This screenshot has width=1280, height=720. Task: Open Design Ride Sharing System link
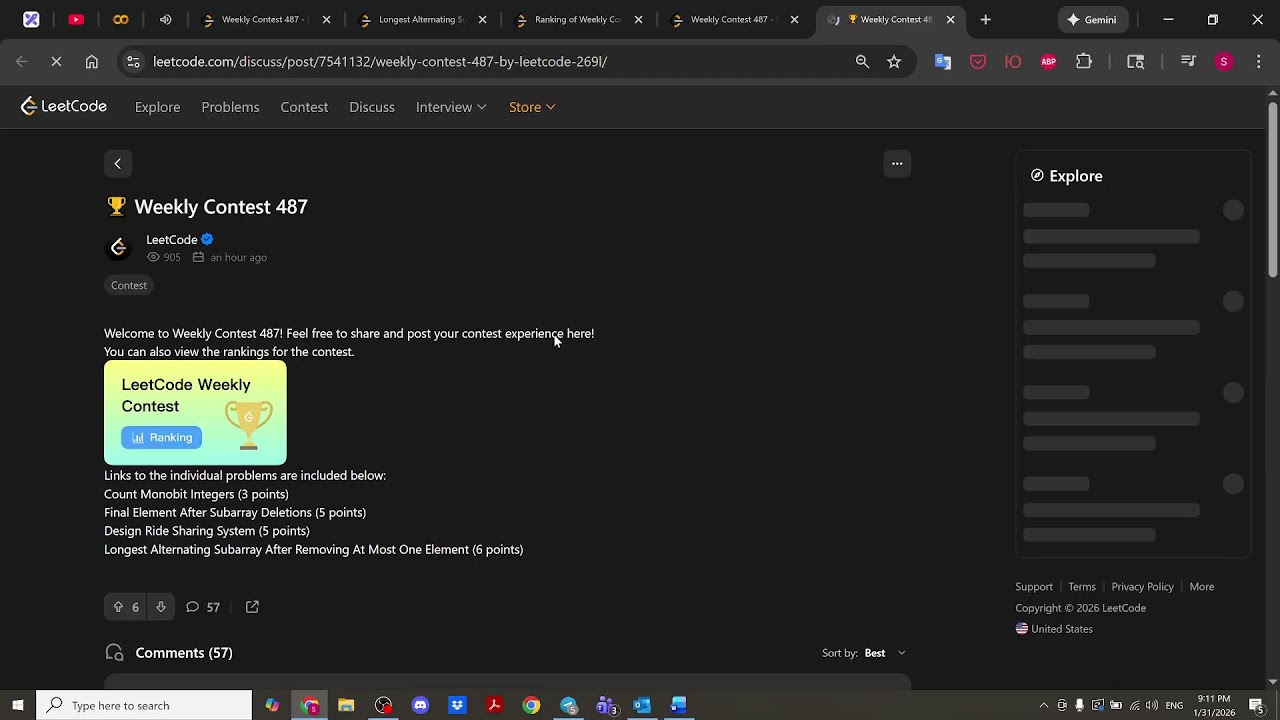pyautogui.click(x=207, y=531)
